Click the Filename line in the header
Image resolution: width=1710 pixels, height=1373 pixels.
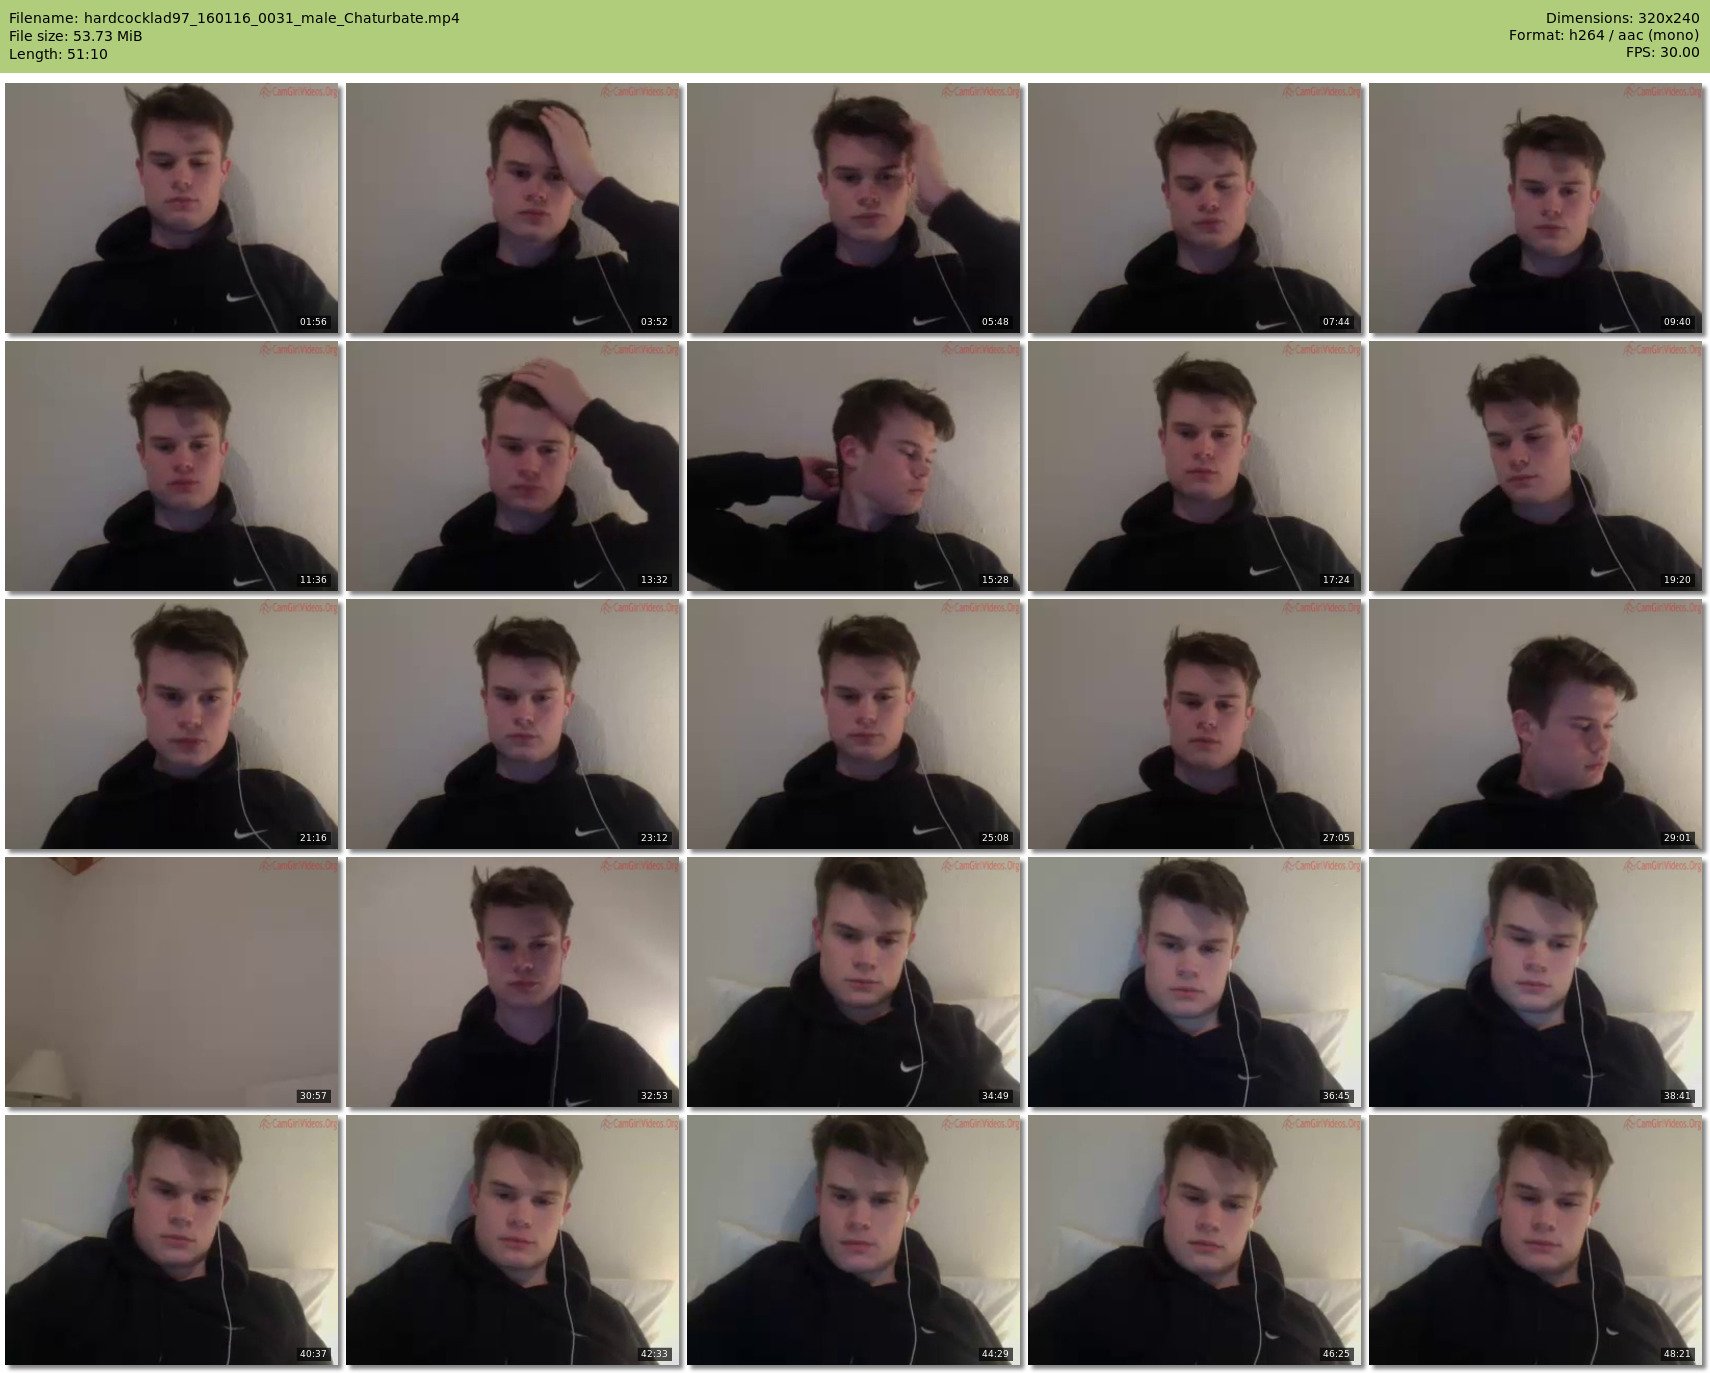click(x=234, y=18)
